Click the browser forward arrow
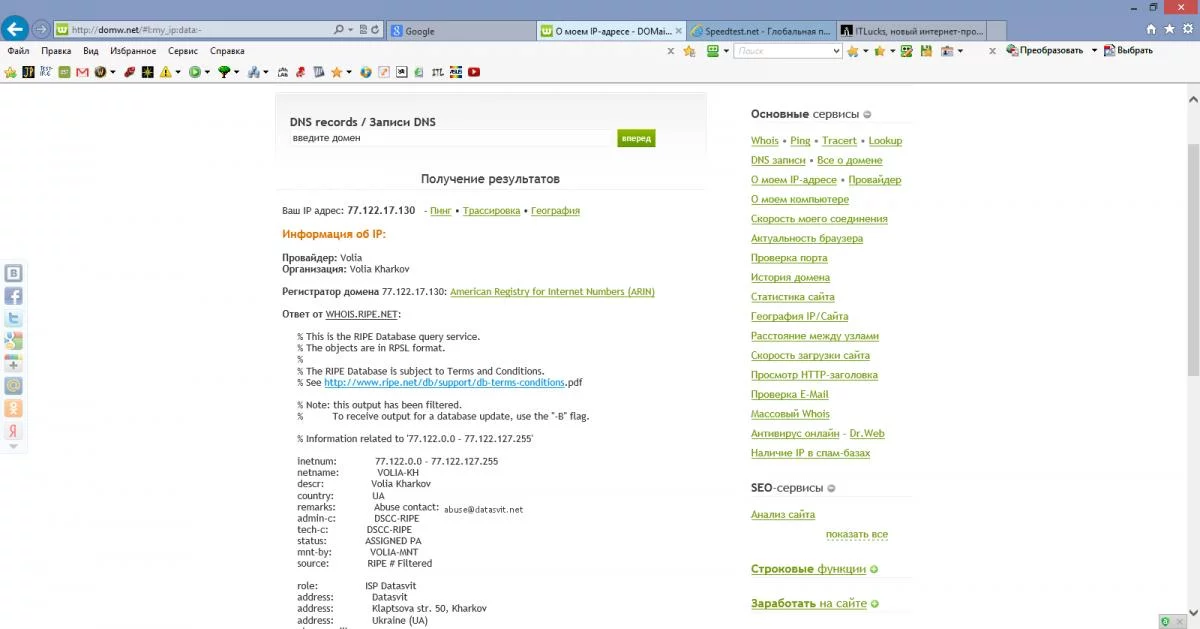The height and width of the screenshot is (629, 1200). [x=41, y=30]
